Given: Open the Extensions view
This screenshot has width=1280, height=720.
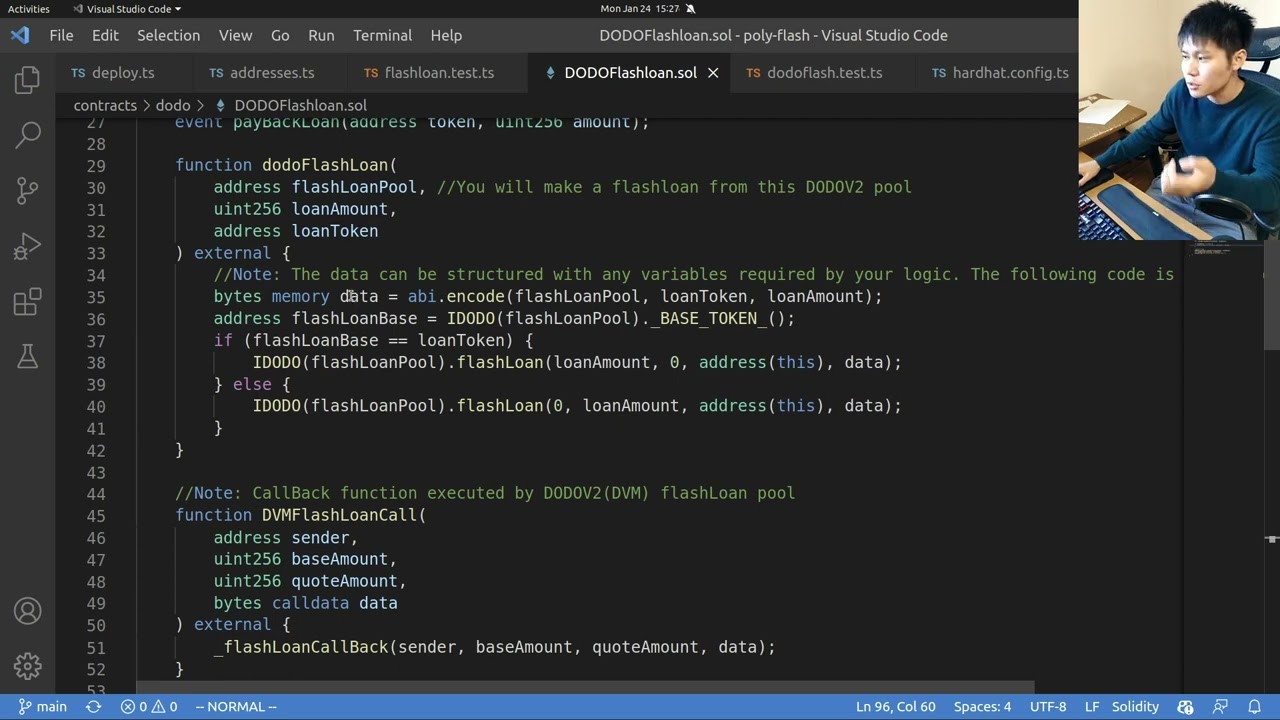Looking at the screenshot, I should click(28, 301).
